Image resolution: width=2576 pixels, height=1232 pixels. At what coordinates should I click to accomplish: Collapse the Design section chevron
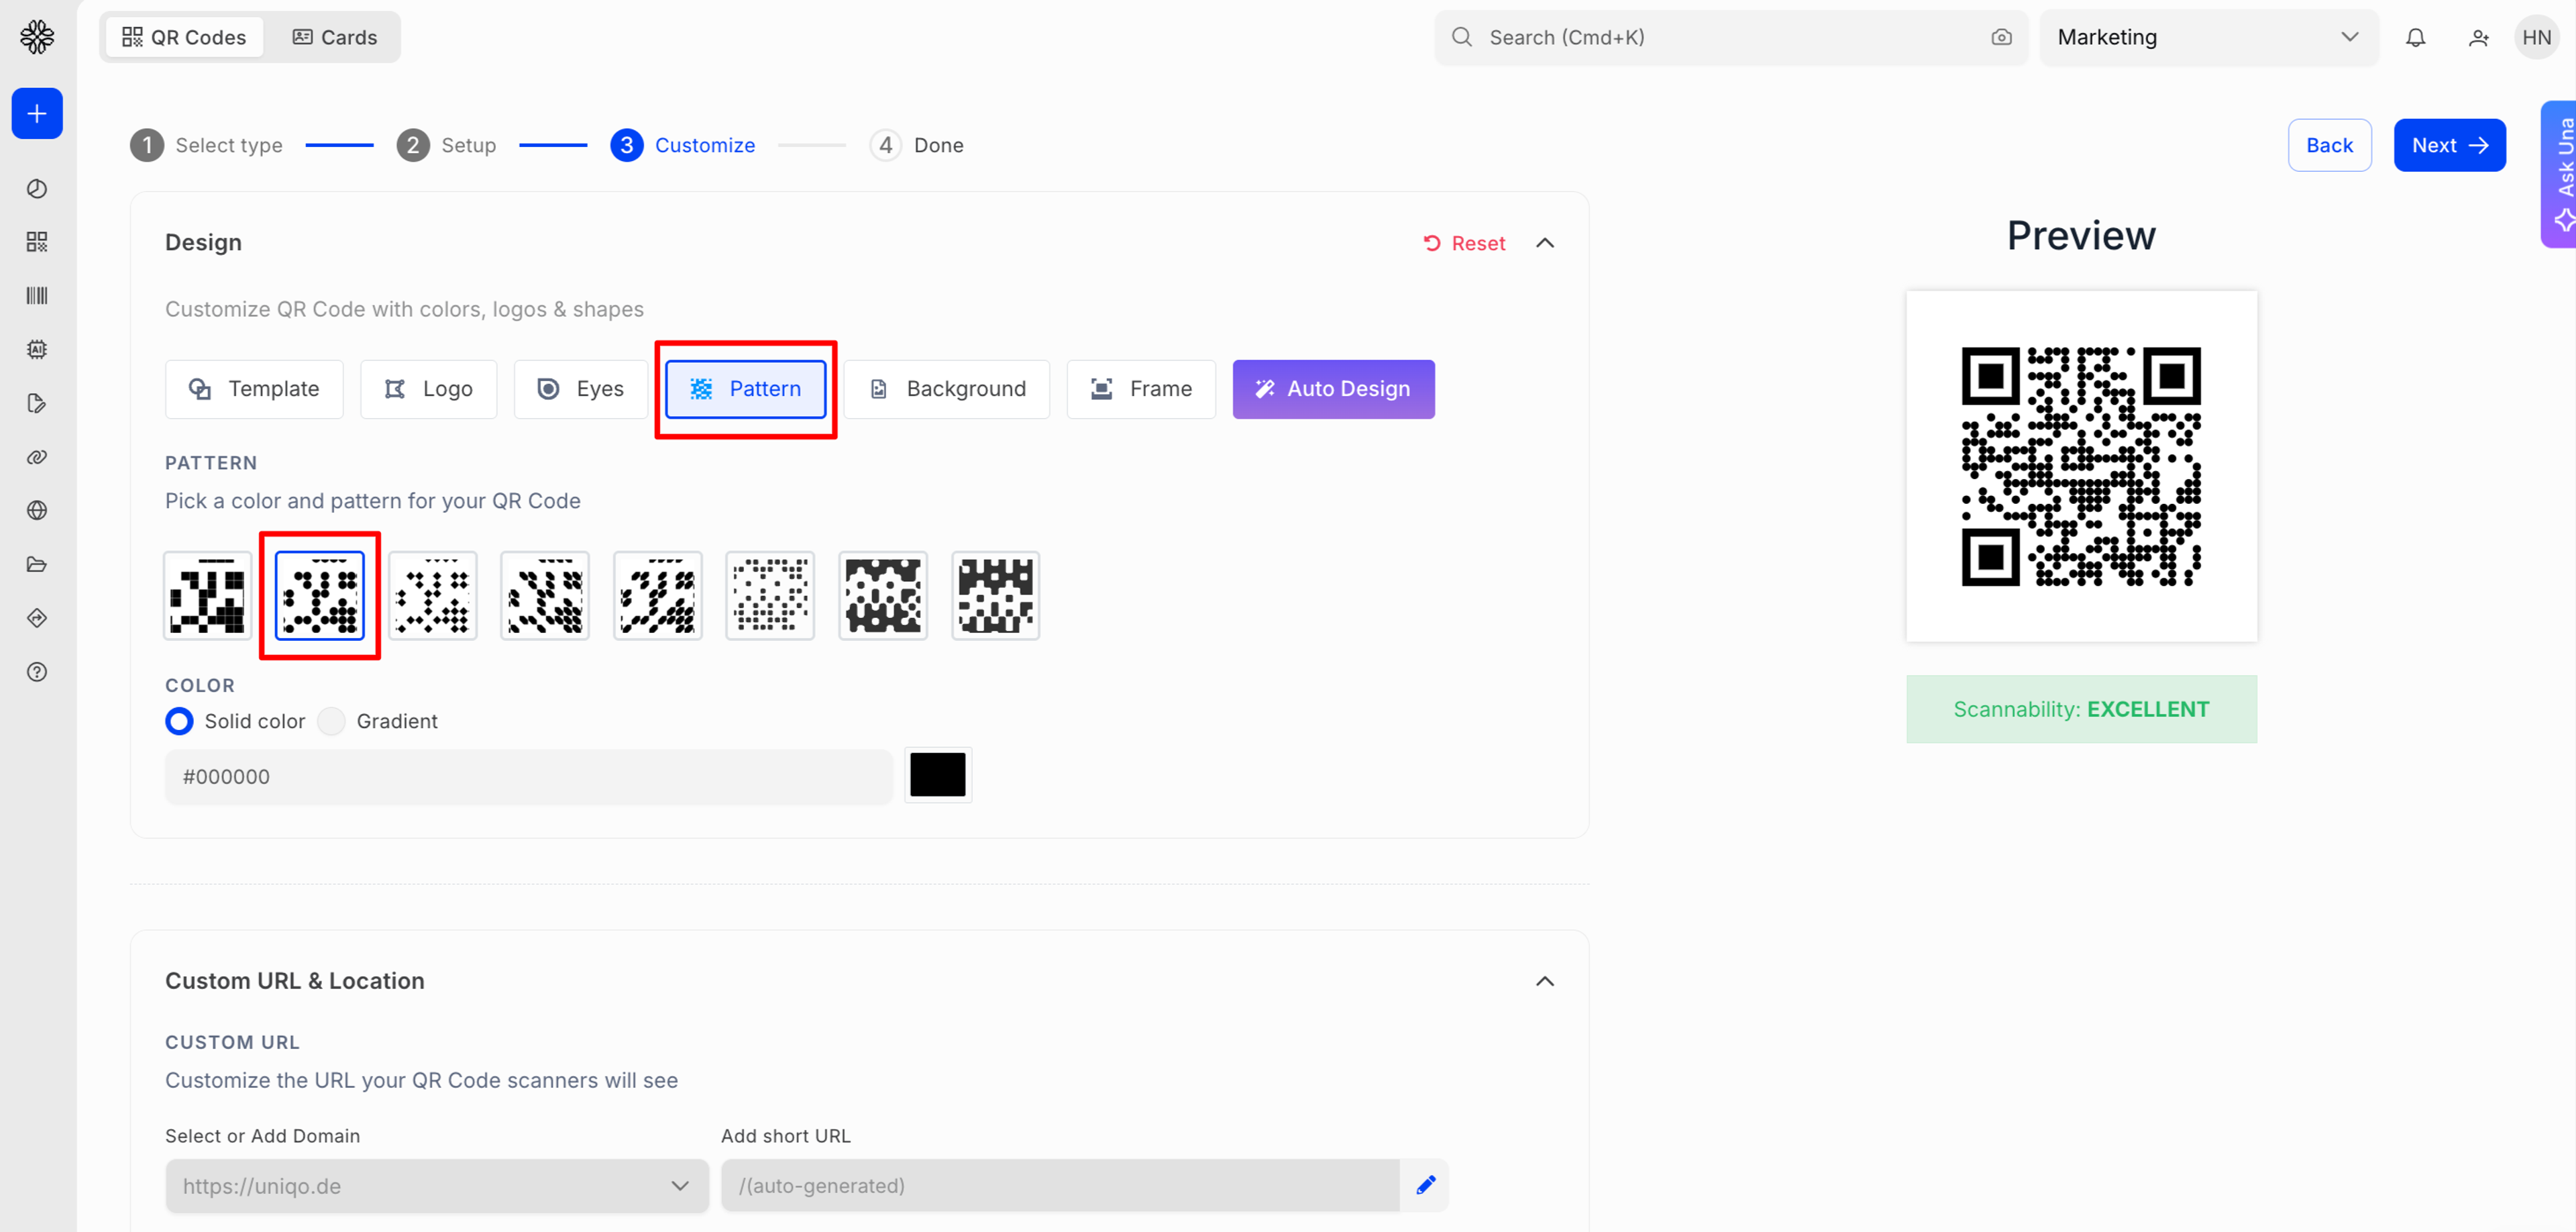tap(1544, 243)
